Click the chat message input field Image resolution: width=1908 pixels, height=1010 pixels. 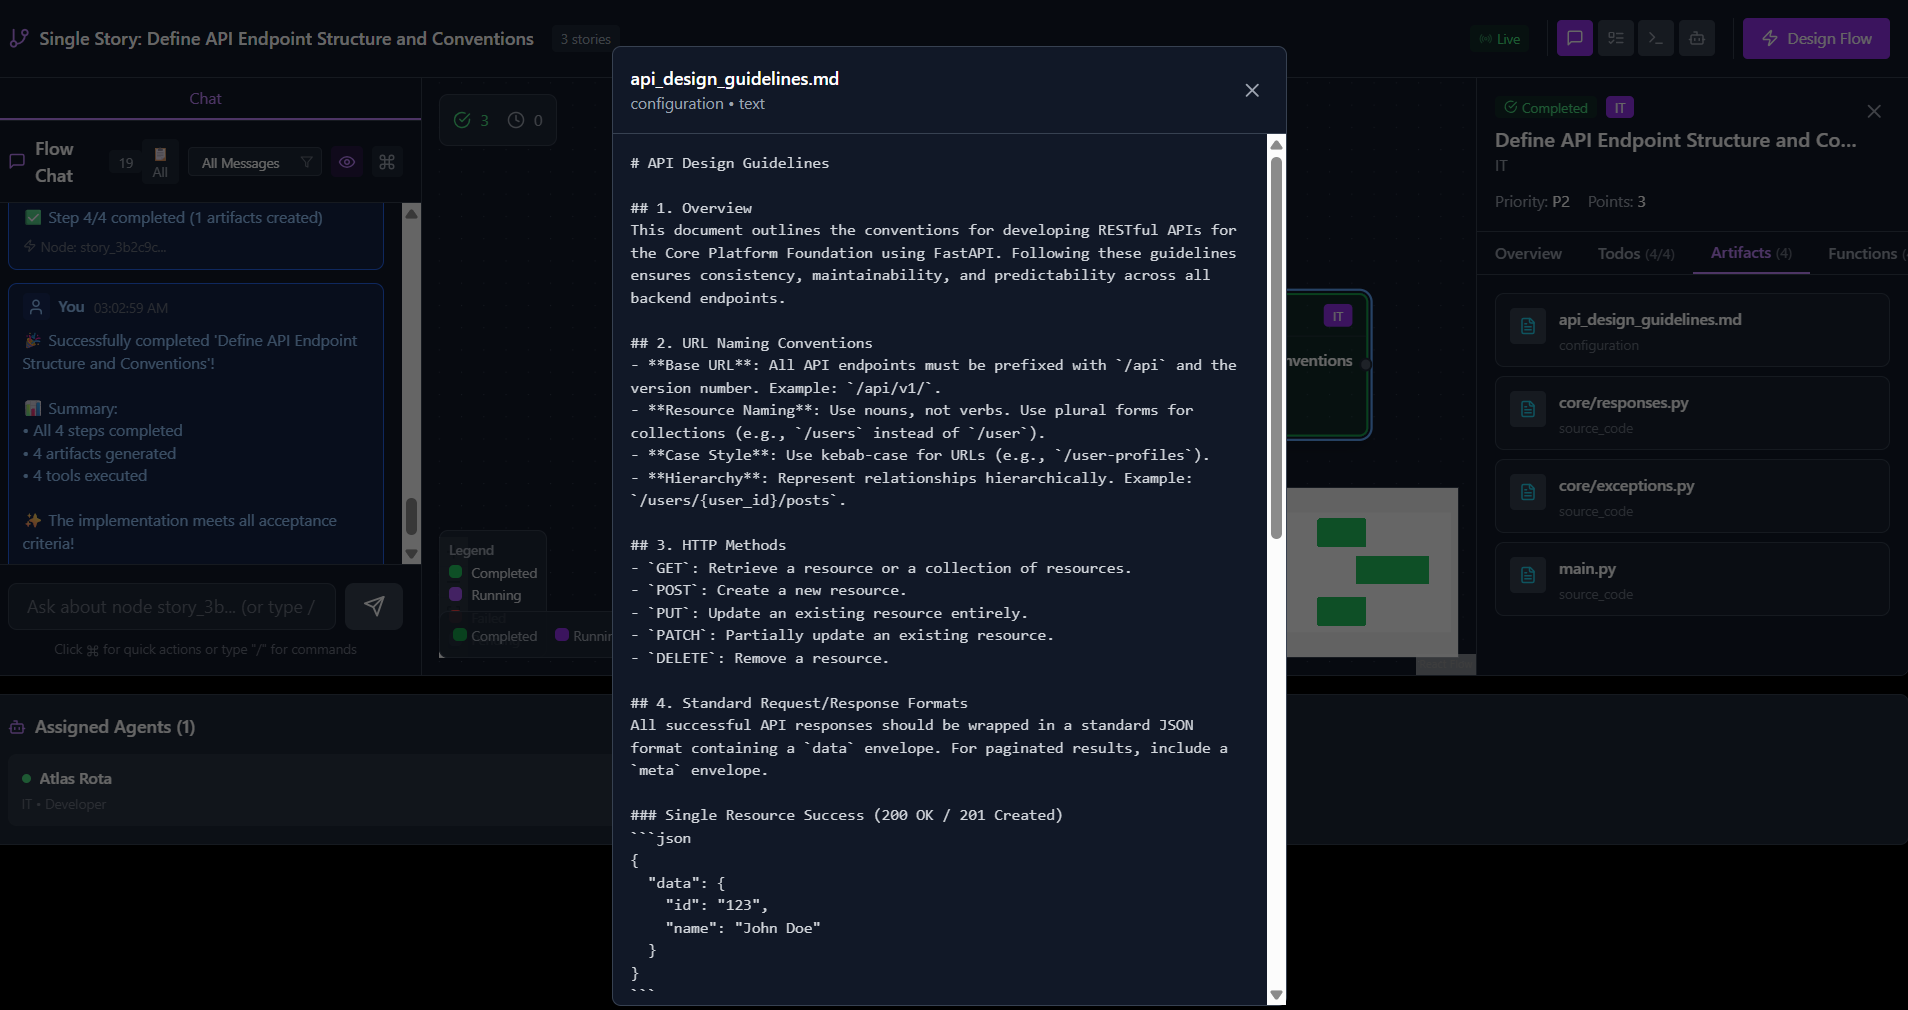172,606
